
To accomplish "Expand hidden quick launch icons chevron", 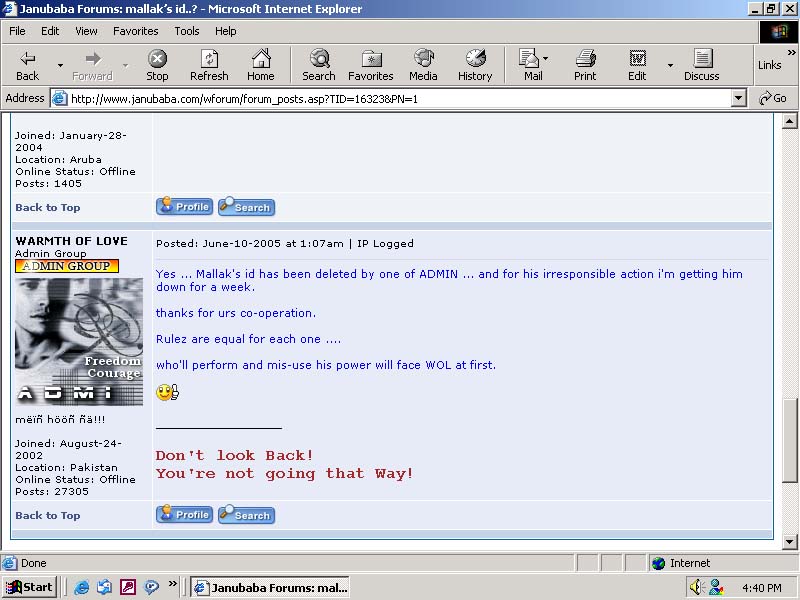I will (x=173, y=583).
